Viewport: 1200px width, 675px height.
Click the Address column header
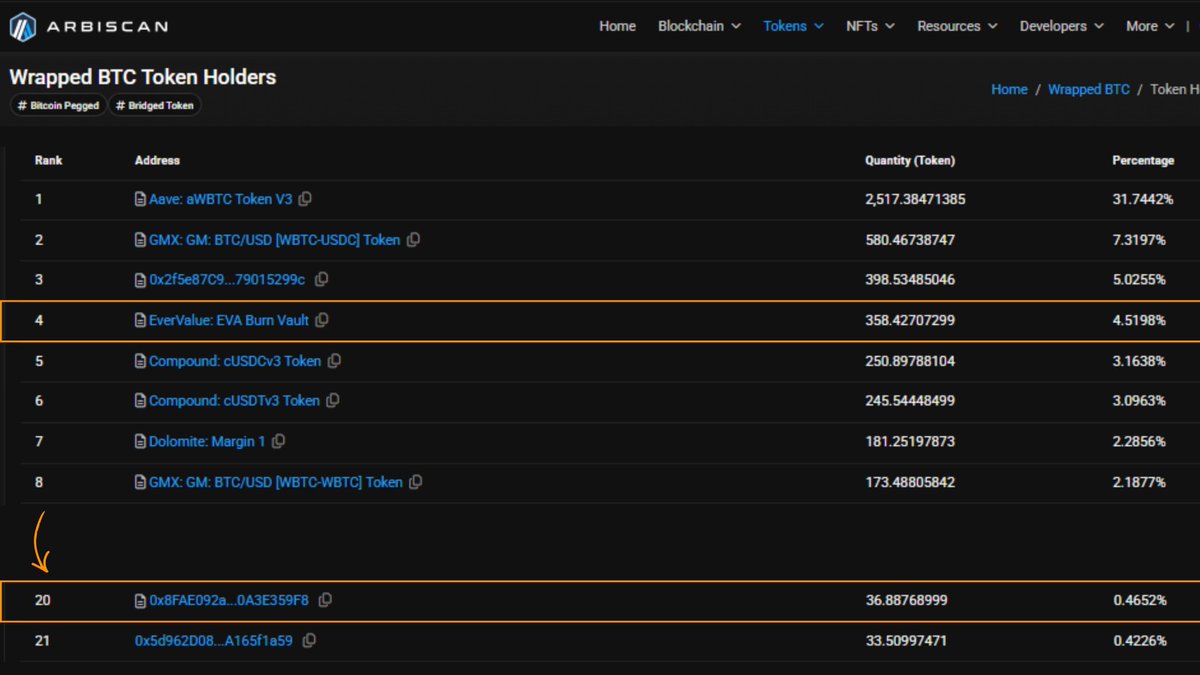(157, 160)
